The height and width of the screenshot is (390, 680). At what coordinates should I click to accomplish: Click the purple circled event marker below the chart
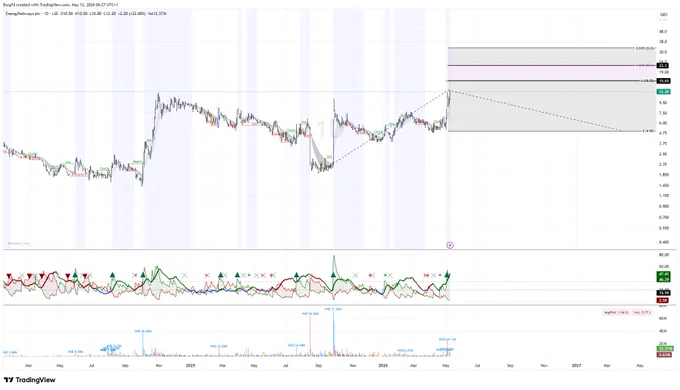pyautogui.click(x=450, y=245)
